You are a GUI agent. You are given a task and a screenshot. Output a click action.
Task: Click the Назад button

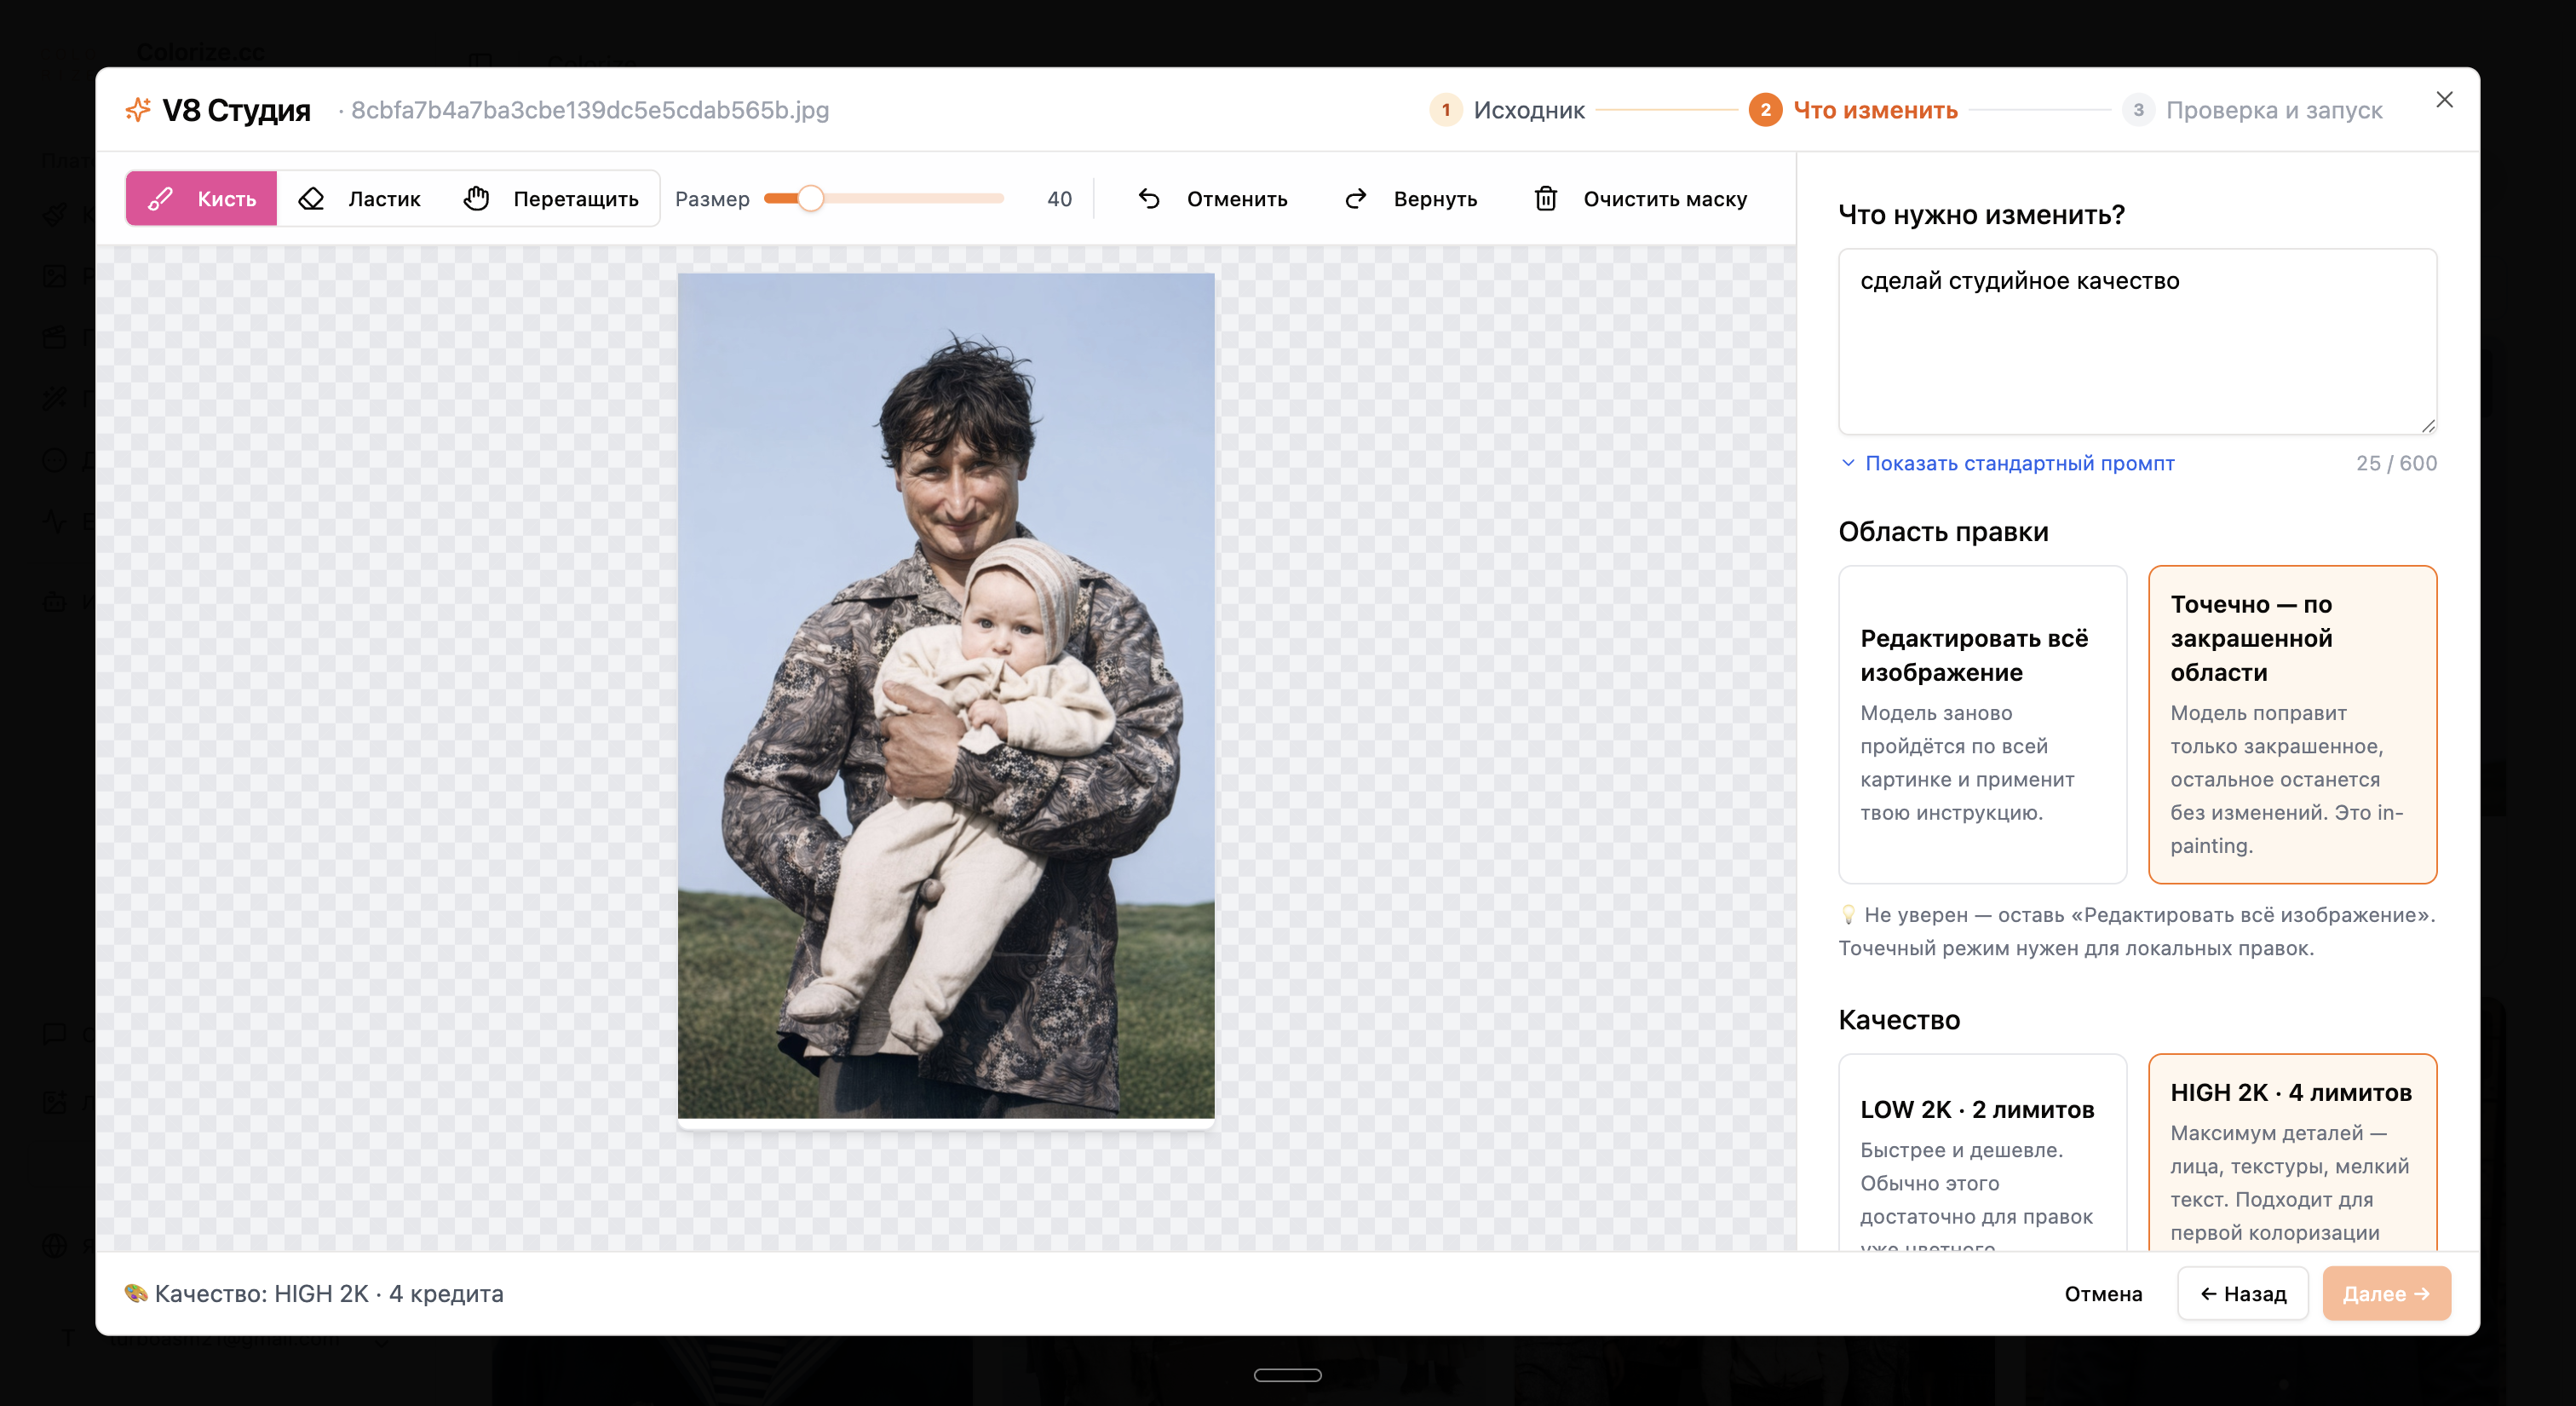(x=2243, y=1294)
